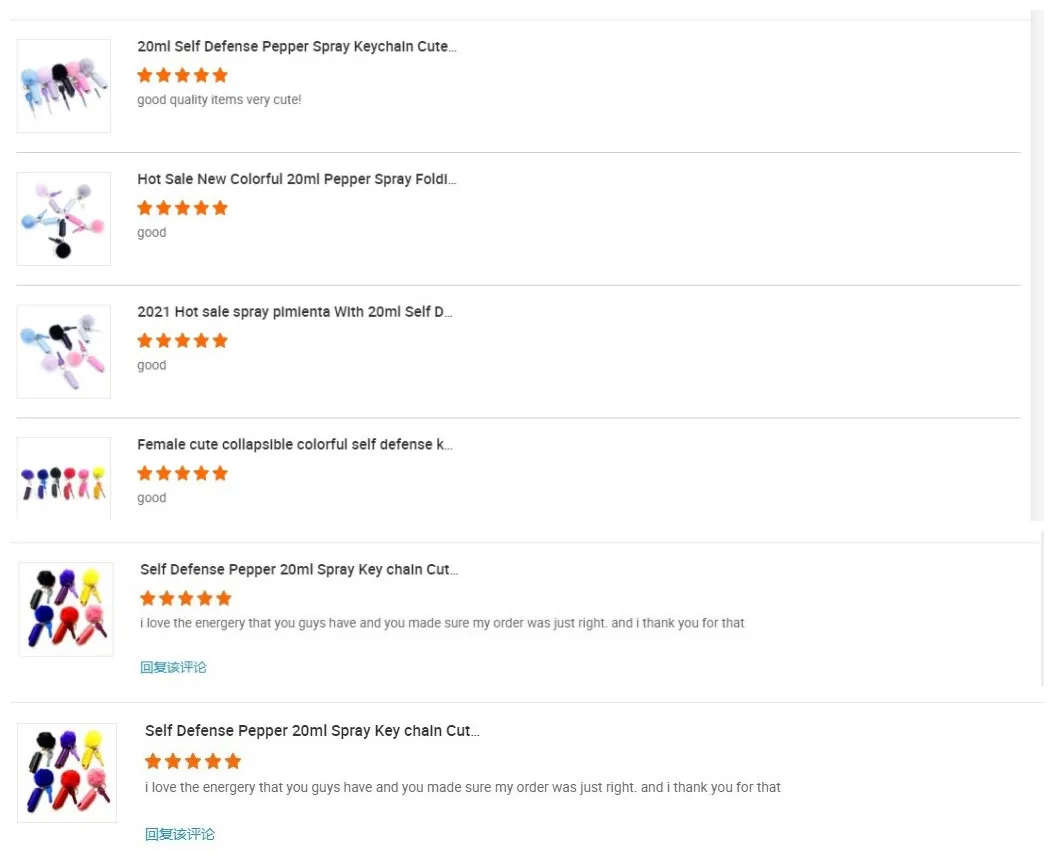Open the "2021 Hot sale spray pimienta" thumbnail

click(x=64, y=351)
